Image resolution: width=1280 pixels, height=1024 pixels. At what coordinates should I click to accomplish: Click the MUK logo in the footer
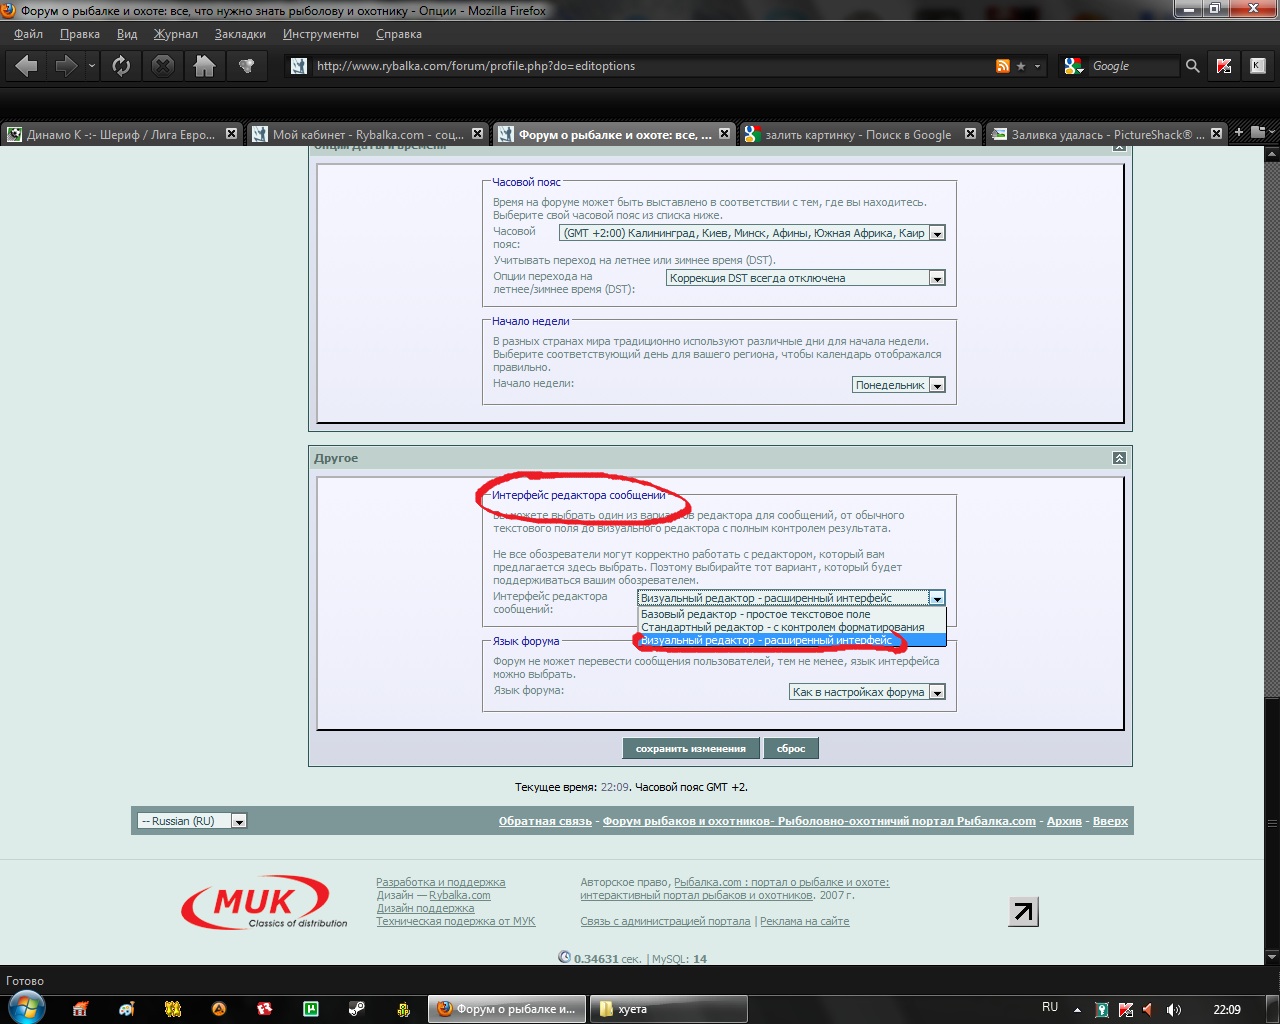coord(265,902)
